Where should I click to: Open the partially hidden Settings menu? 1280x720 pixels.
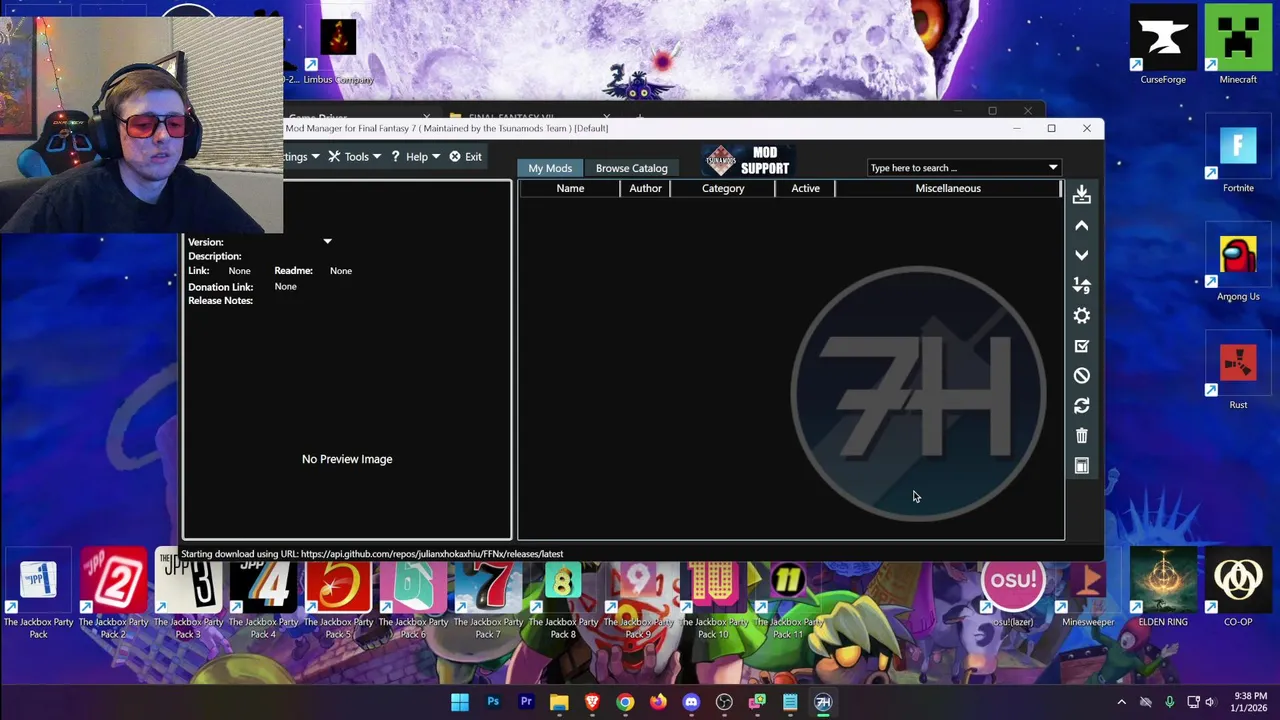[x=301, y=157]
